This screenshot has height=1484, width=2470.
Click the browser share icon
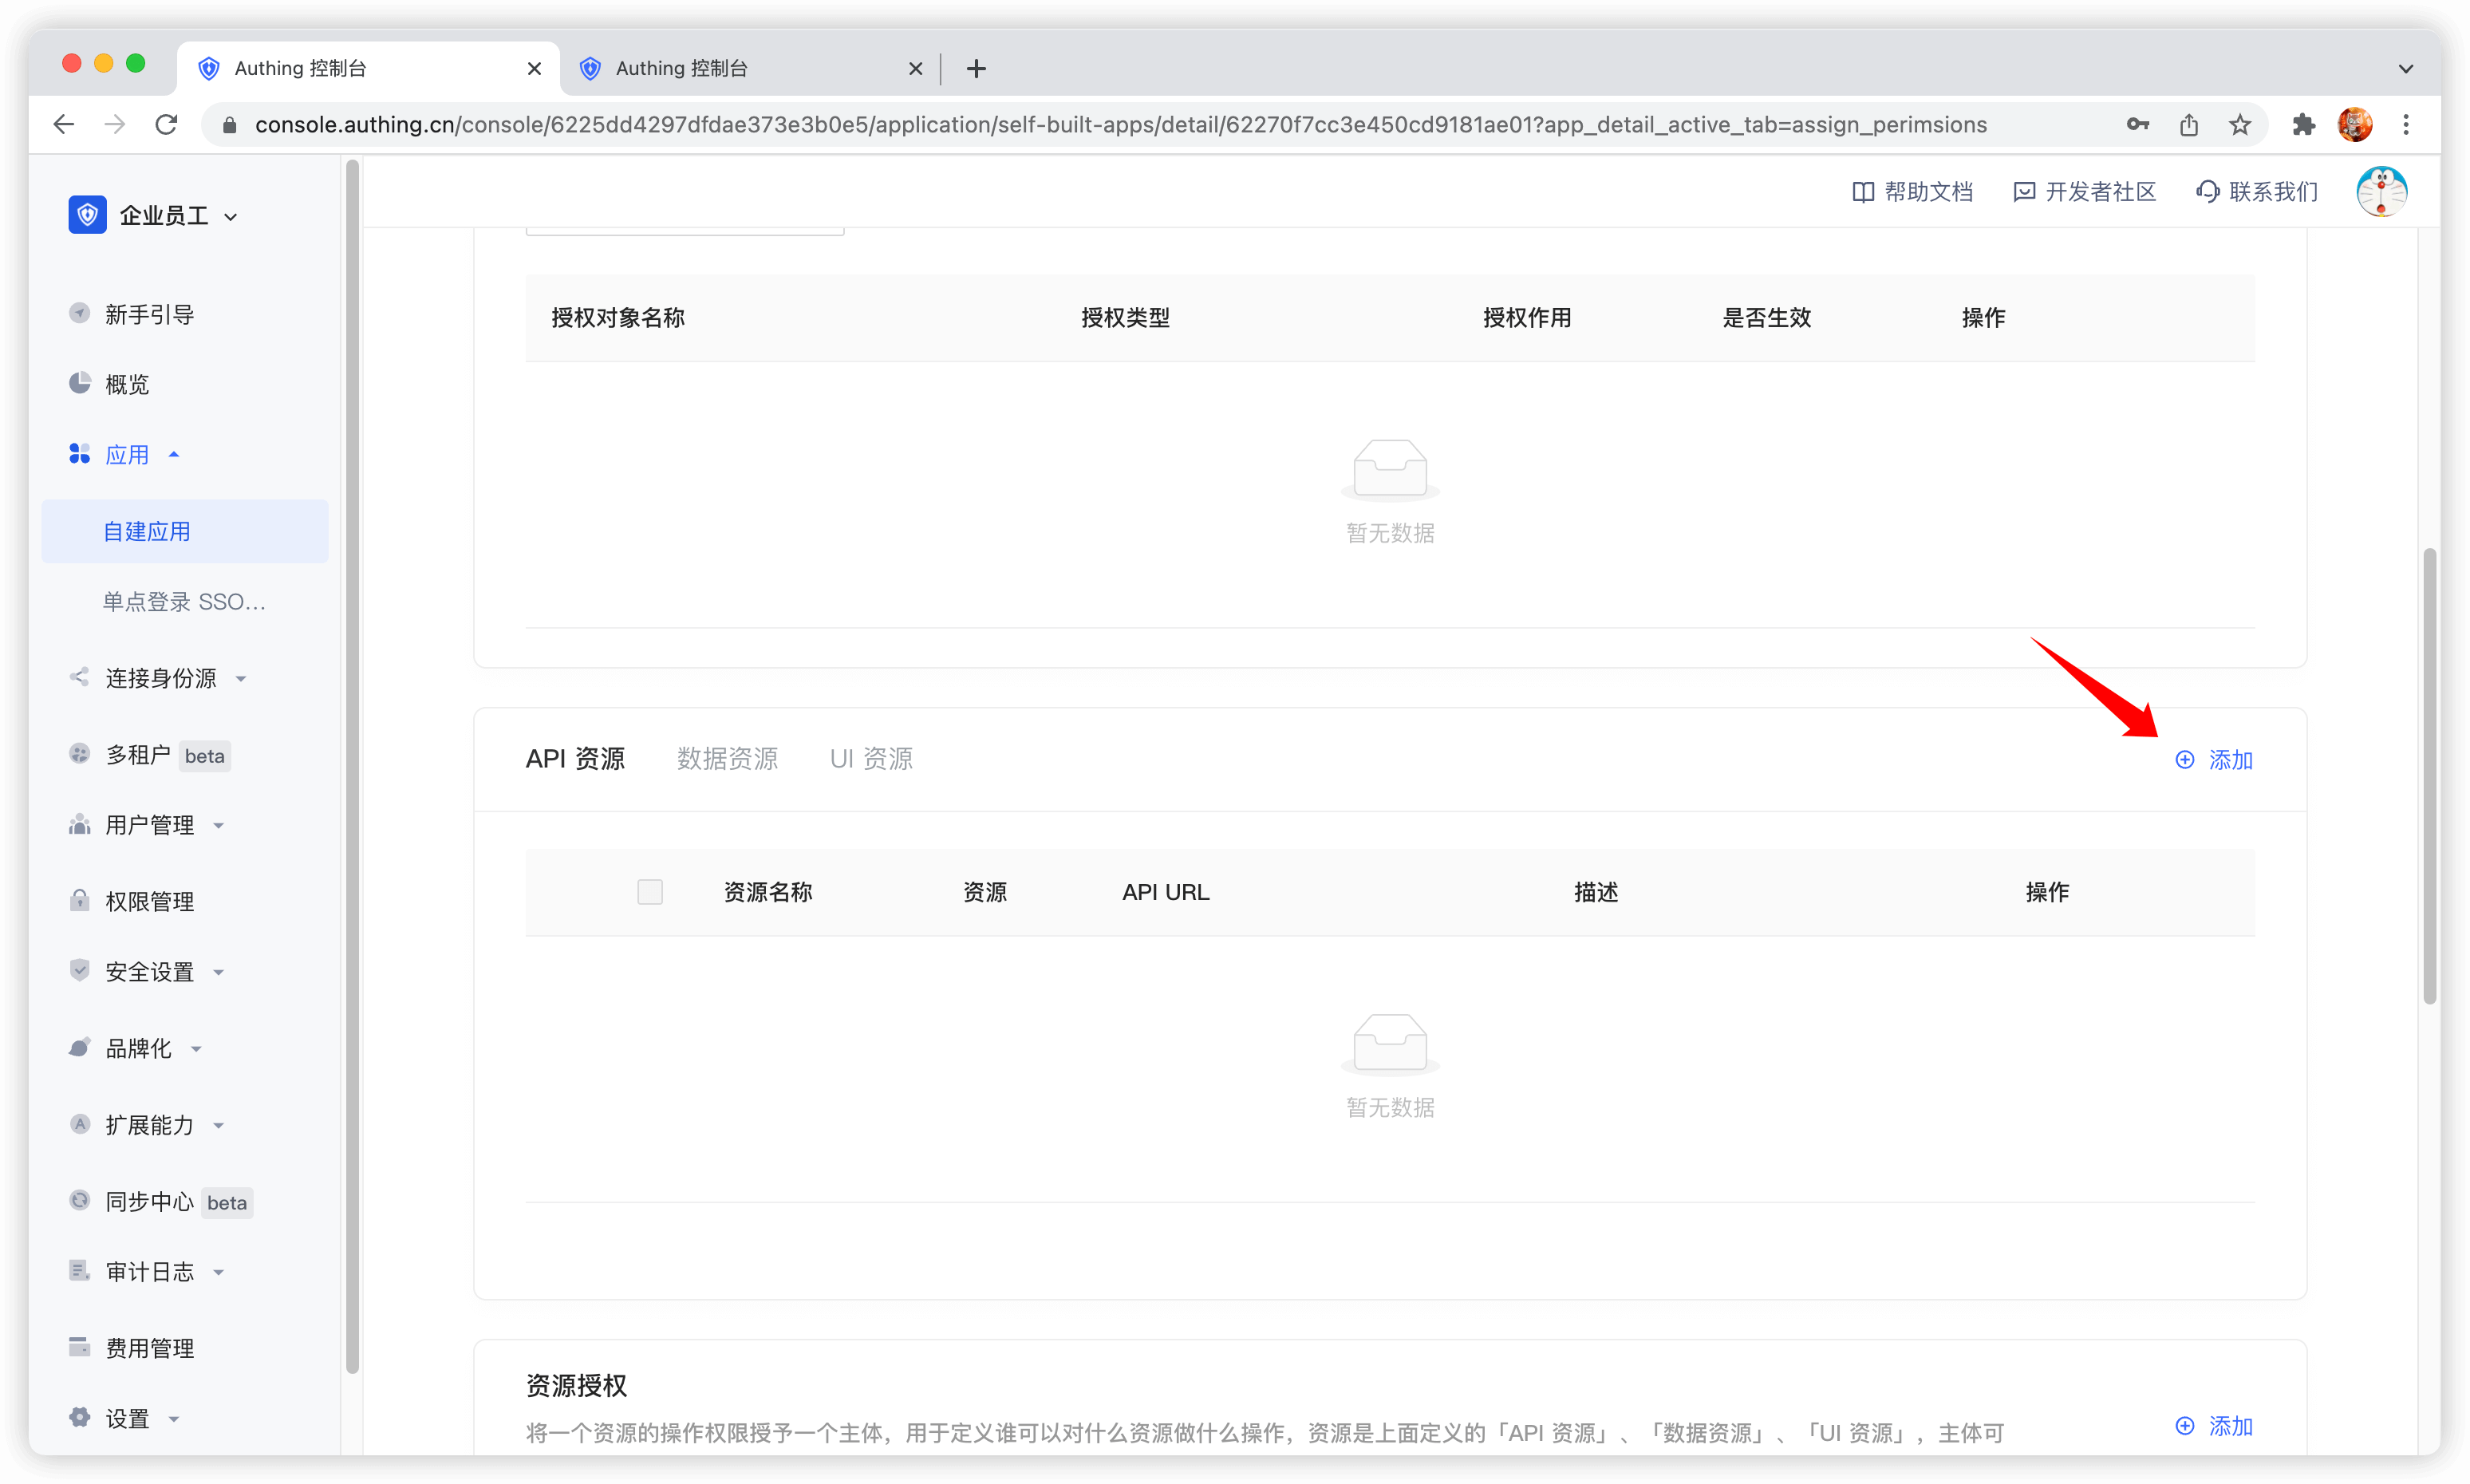click(x=2189, y=125)
